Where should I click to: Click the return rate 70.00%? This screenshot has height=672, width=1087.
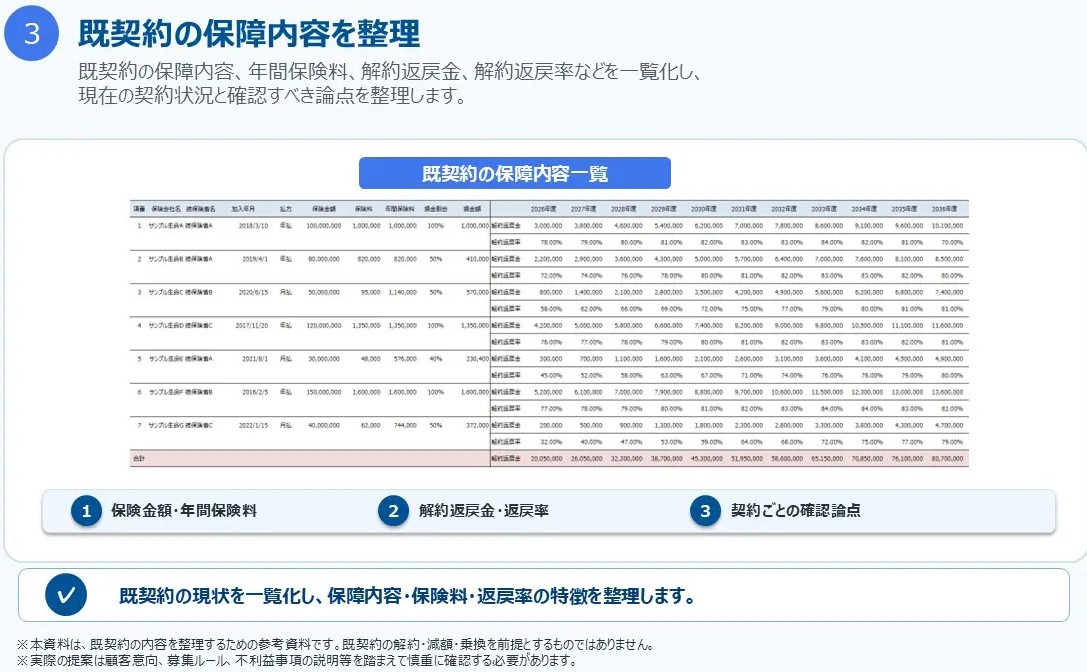coord(952,242)
